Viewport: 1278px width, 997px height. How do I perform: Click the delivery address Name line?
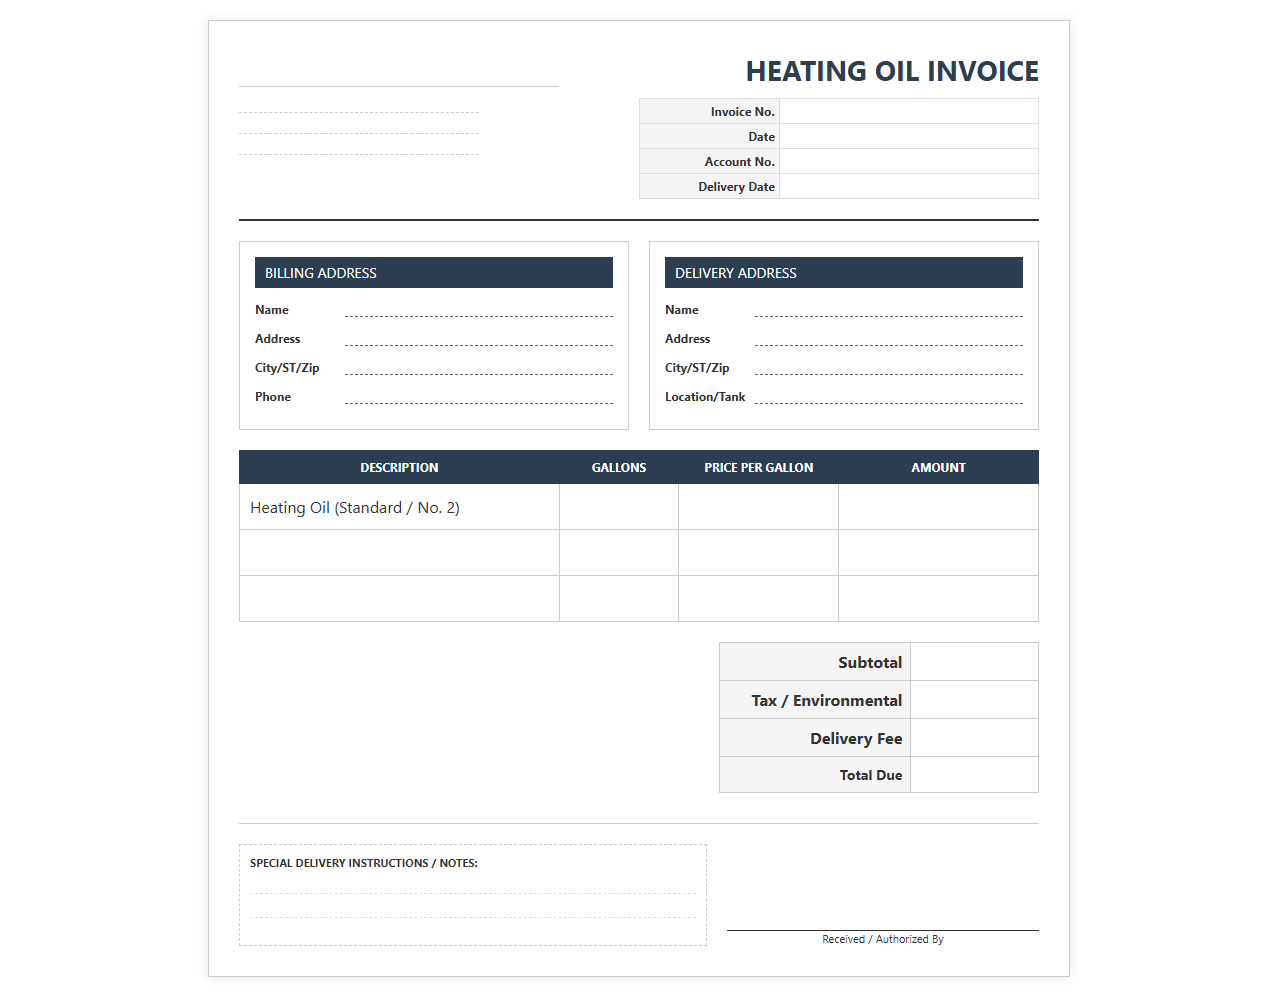coord(889,310)
